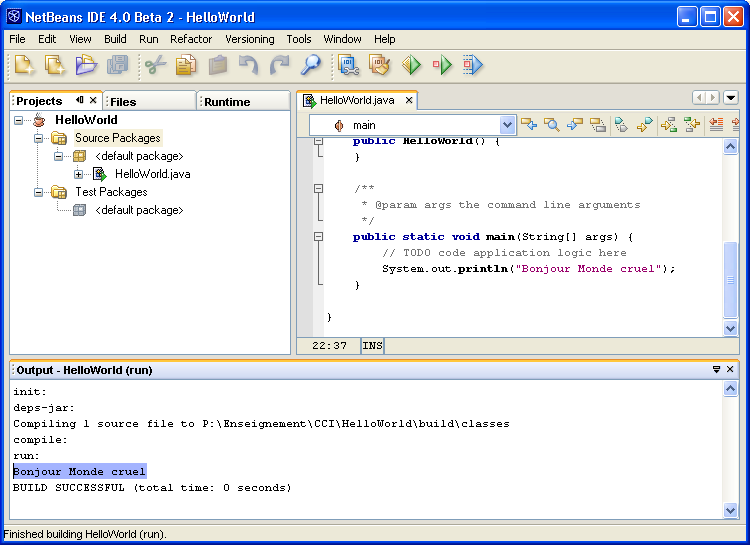Viewport: 750px width, 545px height.
Task: Collapse the Source Packages node
Action: (x=38, y=138)
